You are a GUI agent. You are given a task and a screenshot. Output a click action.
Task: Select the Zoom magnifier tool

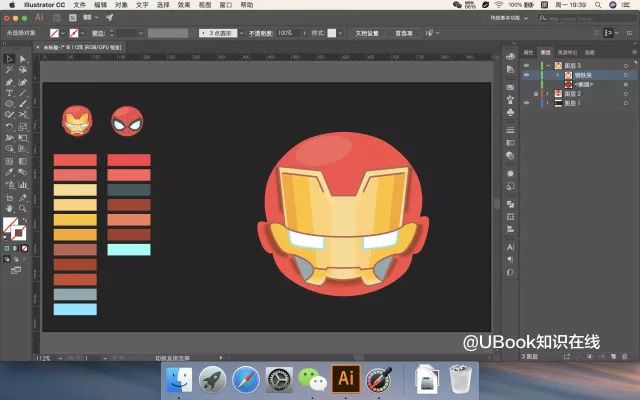(23, 209)
